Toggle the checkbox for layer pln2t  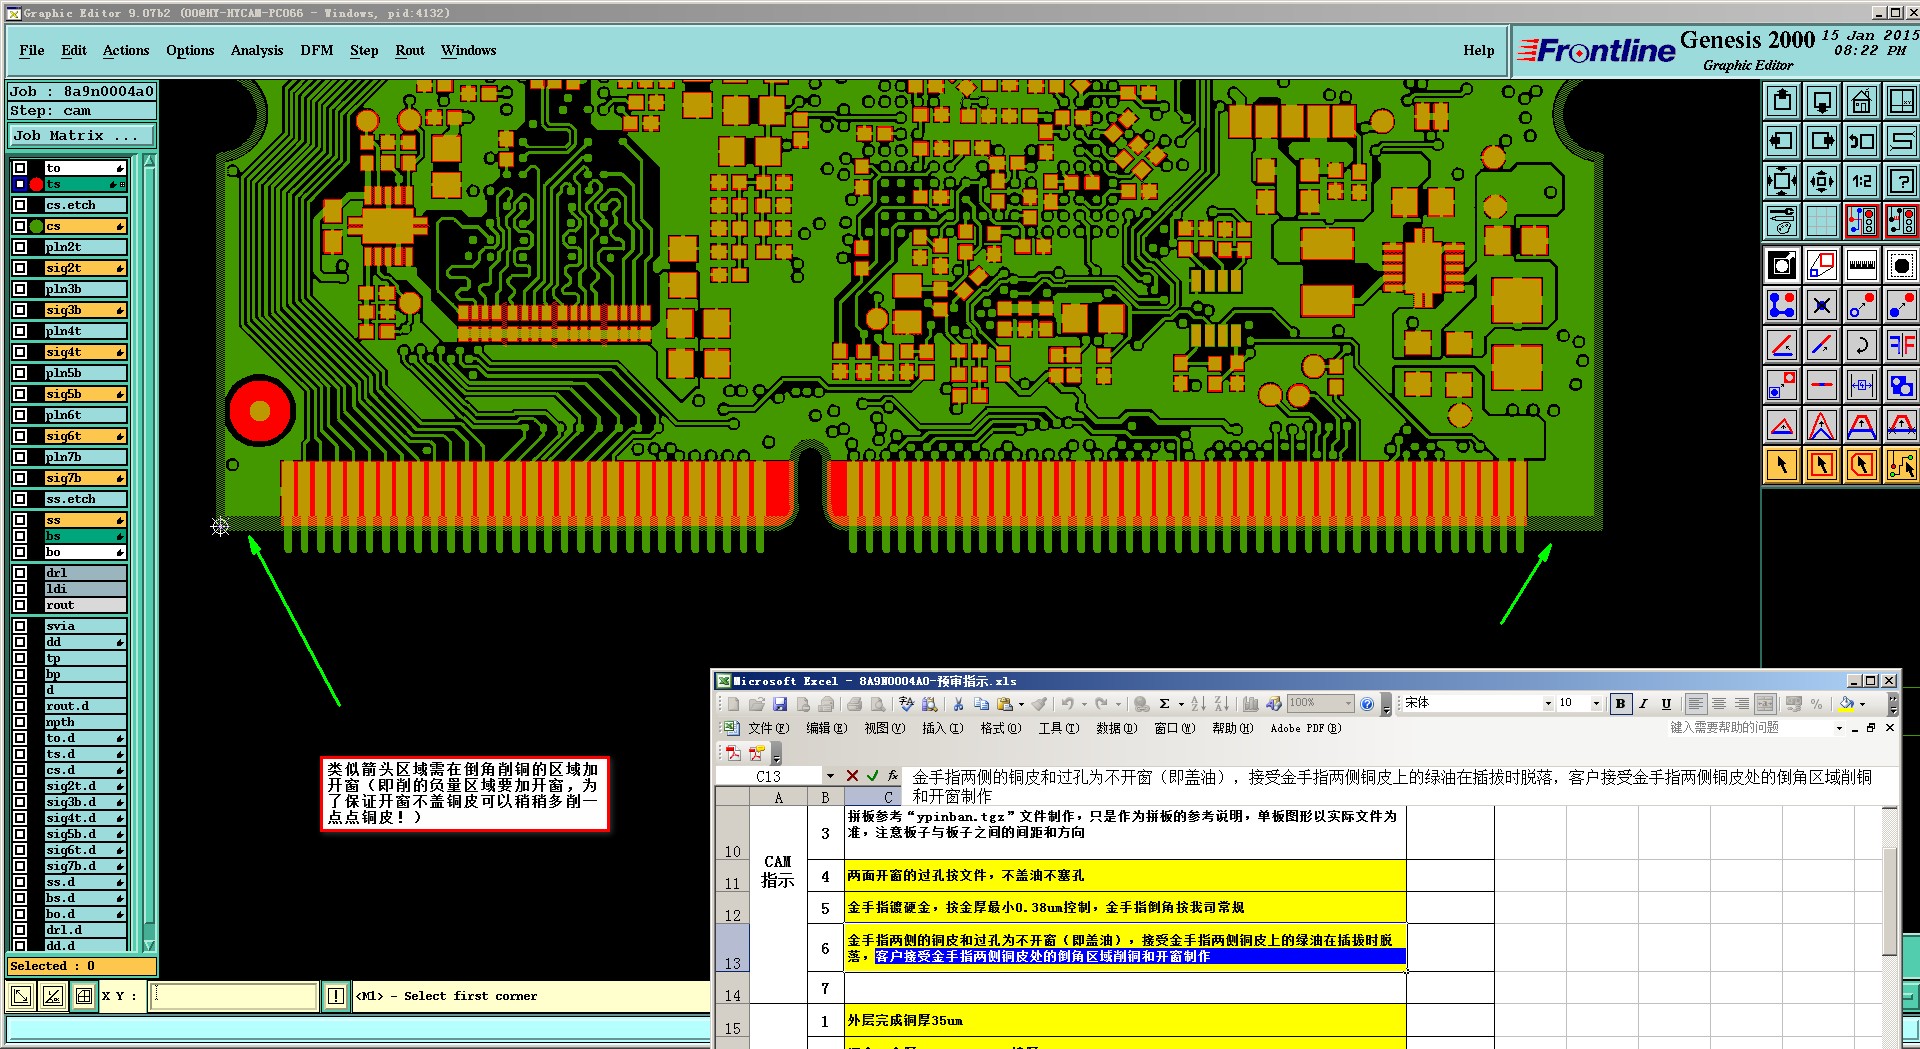pos(20,247)
